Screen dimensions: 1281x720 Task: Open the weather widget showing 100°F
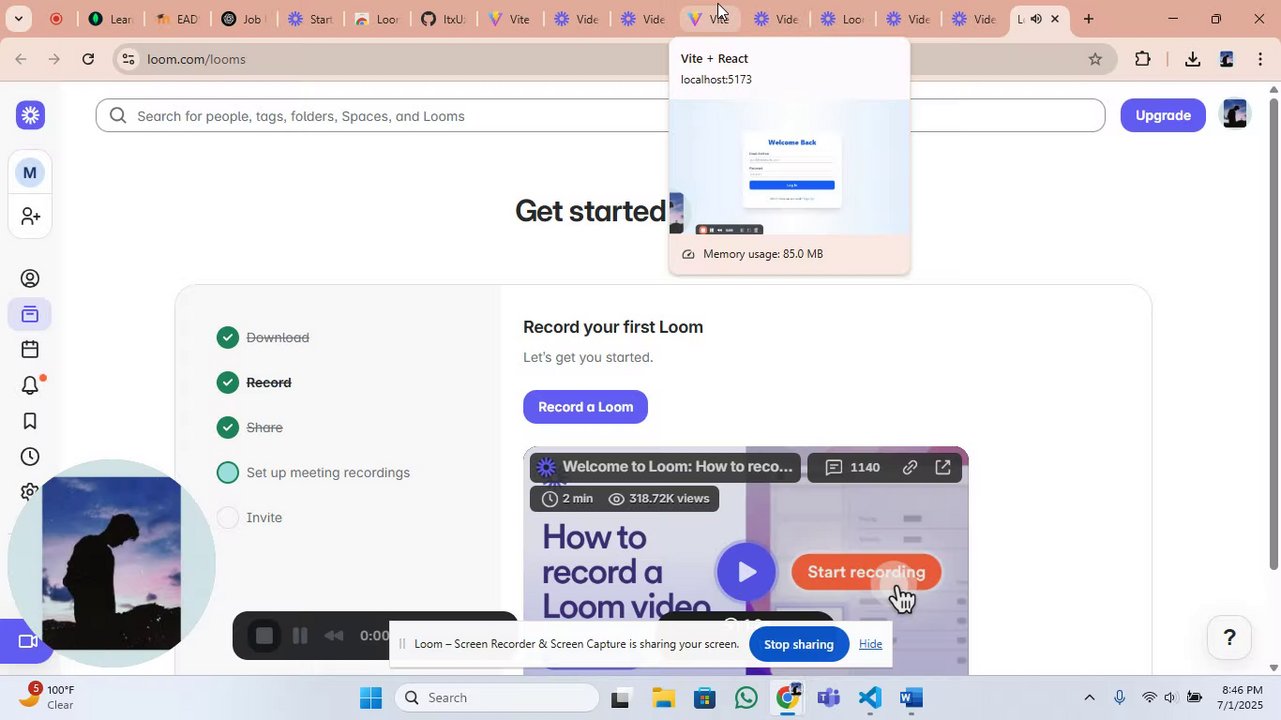pos(48,697)
